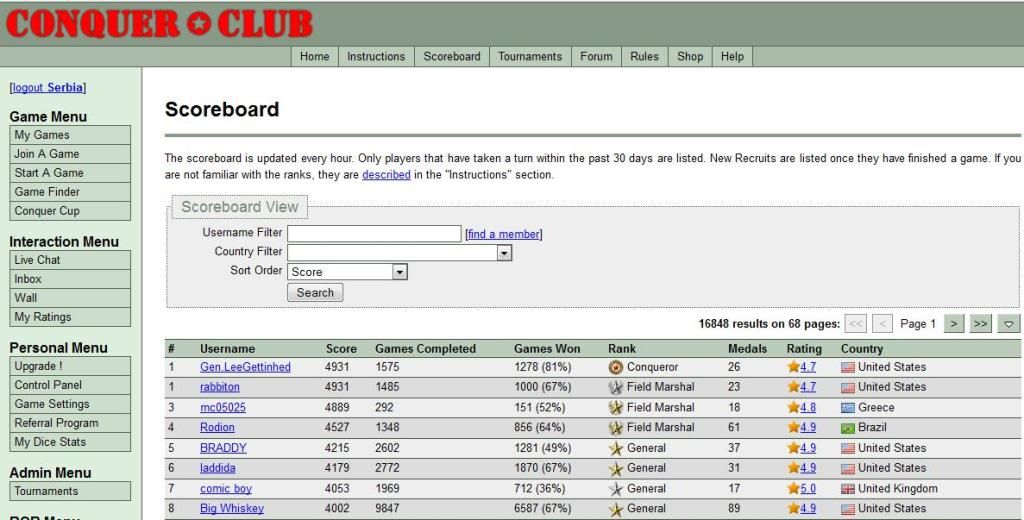Image resolution: width=1024 pixels, height=520 pixels.
Task: Open comic boy's 5.0 rating link
Action: click(808, 489)
